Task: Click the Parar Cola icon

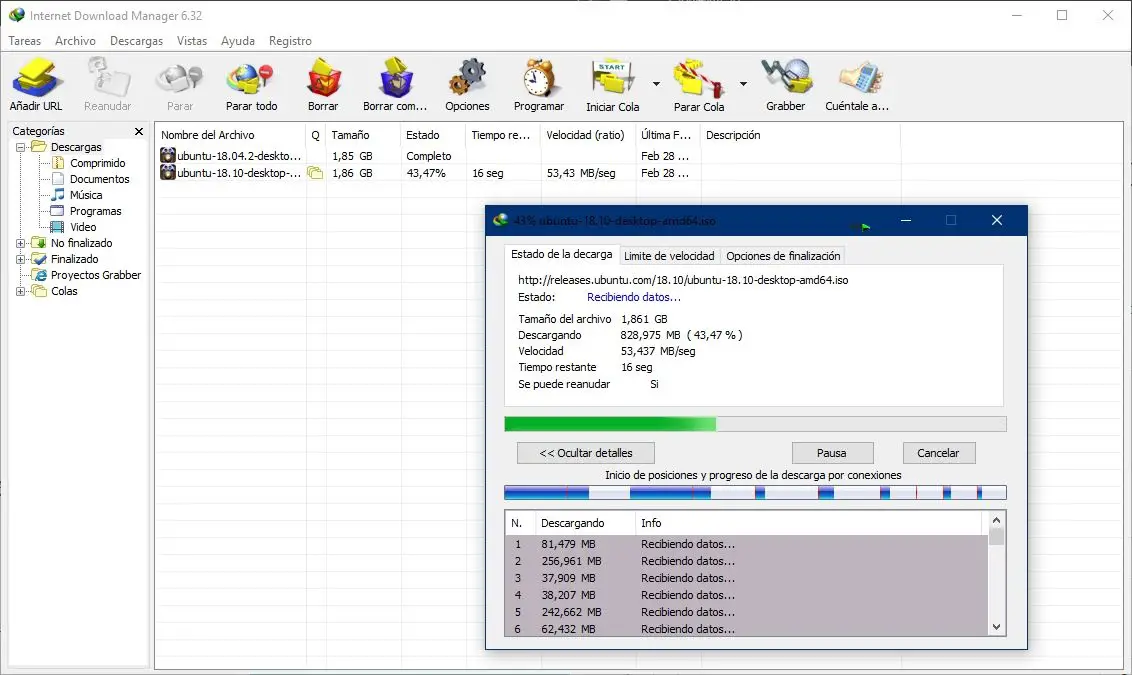Action: pos(699,84)
